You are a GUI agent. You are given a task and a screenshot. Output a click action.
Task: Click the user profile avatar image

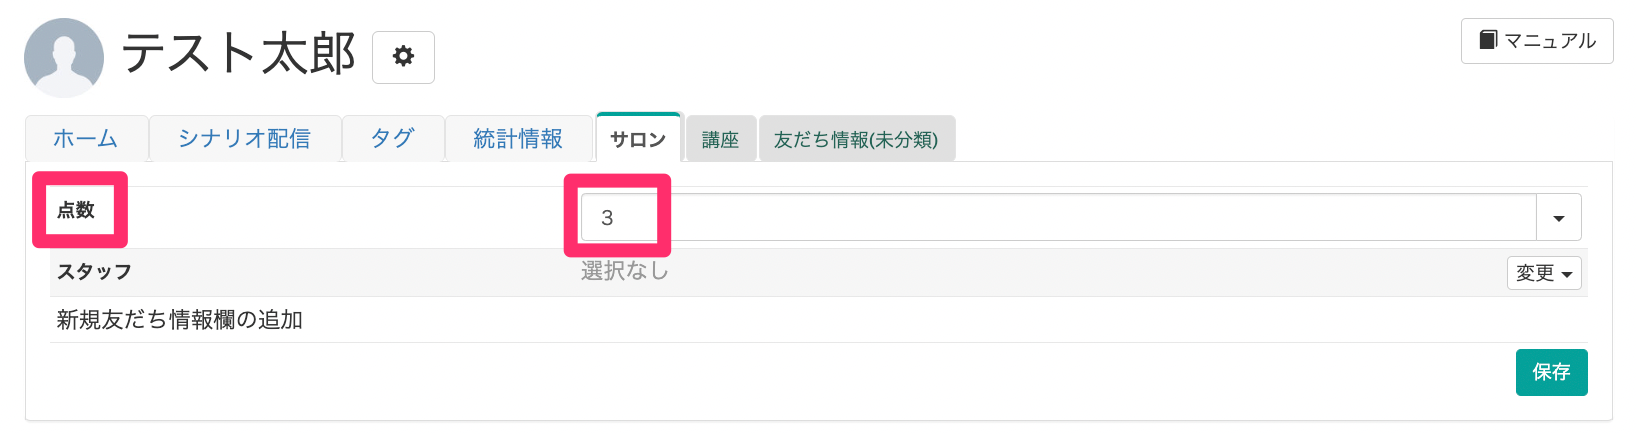(x=64, y=57)
